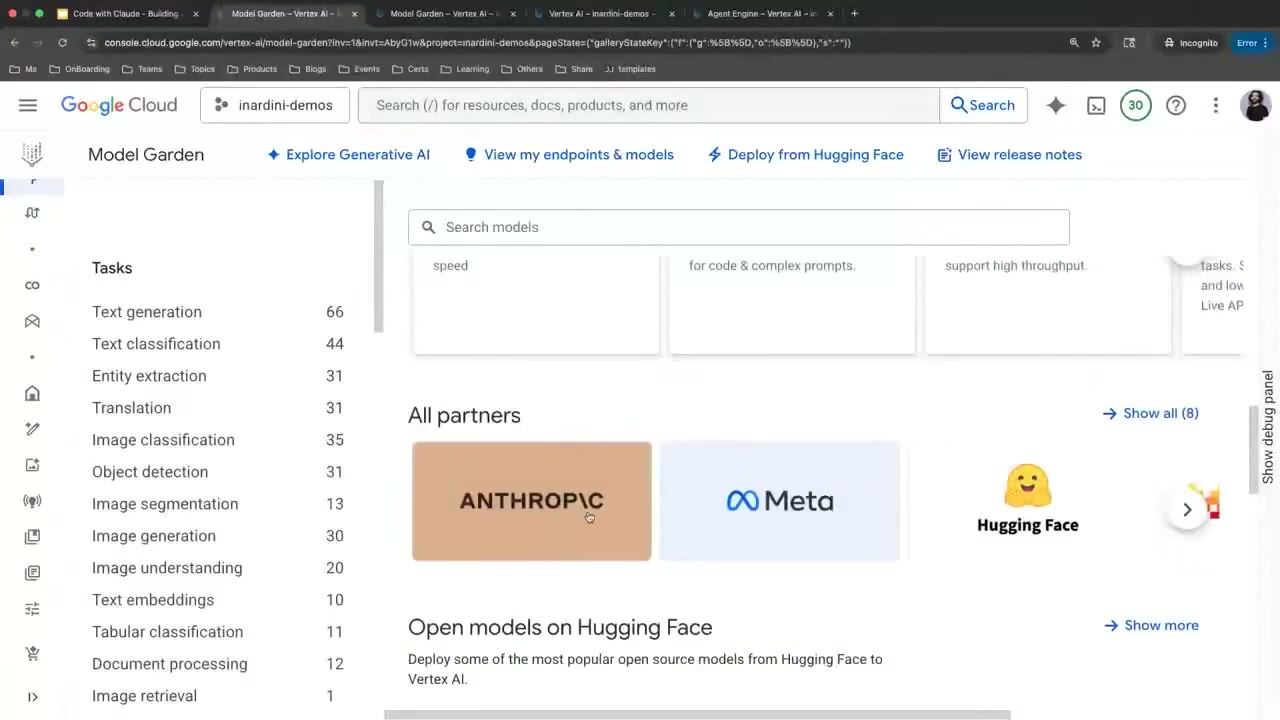Reload the page with the browser refresh icon
This screenshot has width=1280, height=720.
[62, 43]
